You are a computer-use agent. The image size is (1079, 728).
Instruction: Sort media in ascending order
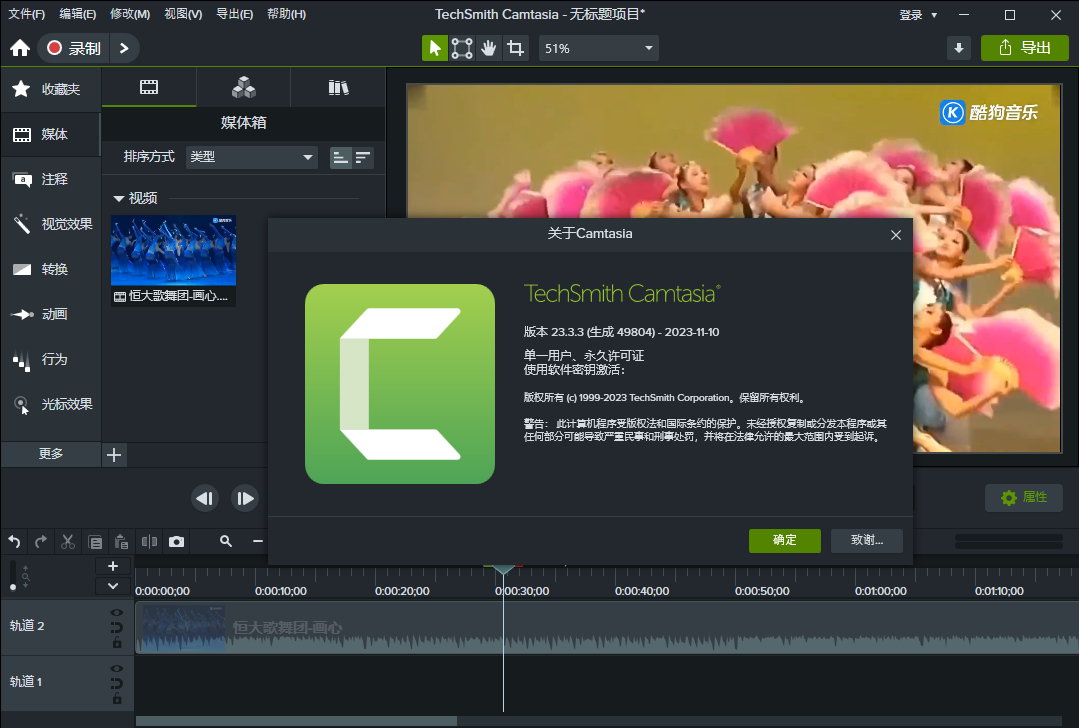tap(341, 158)
